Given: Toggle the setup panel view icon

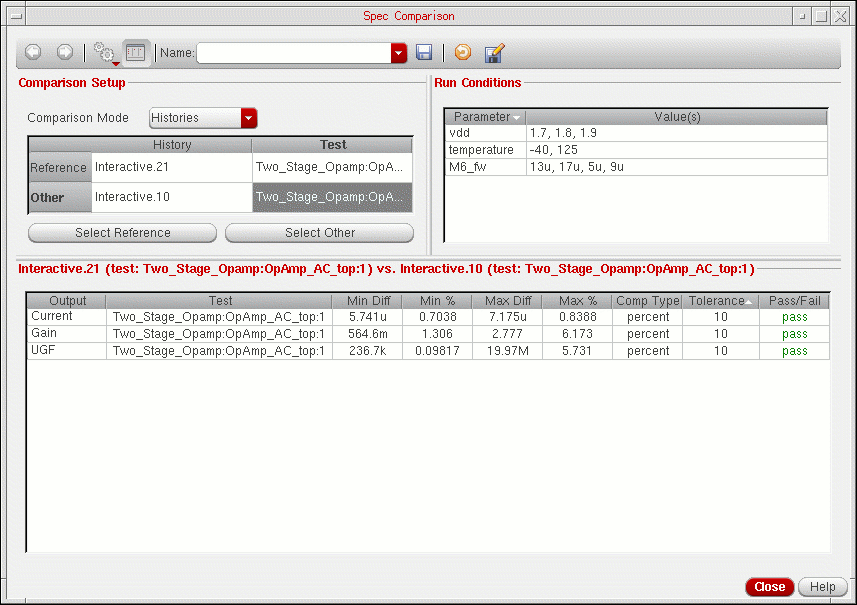Looking at the screenshot, I should pos(136,53).
